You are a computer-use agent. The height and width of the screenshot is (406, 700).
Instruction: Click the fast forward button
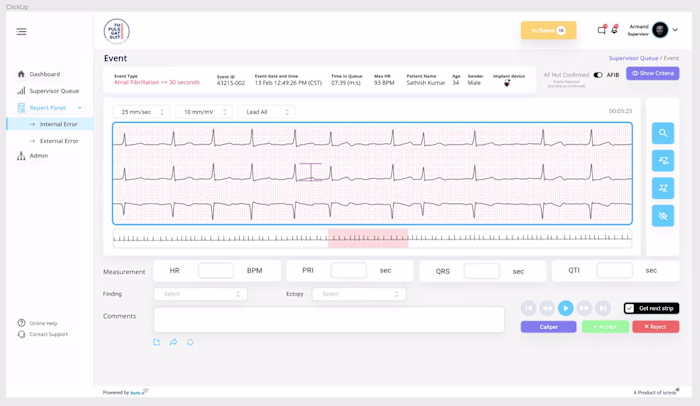584,308
